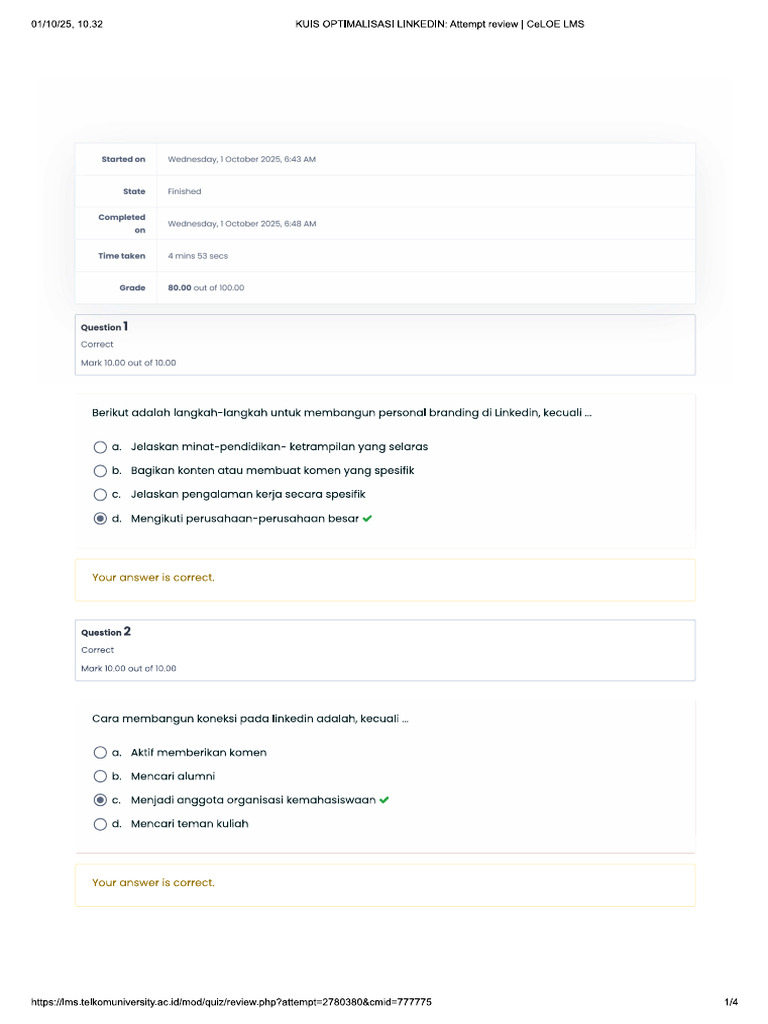768x1024 pixels.
Task: Click the Question 1 heading
Action: 105,327
